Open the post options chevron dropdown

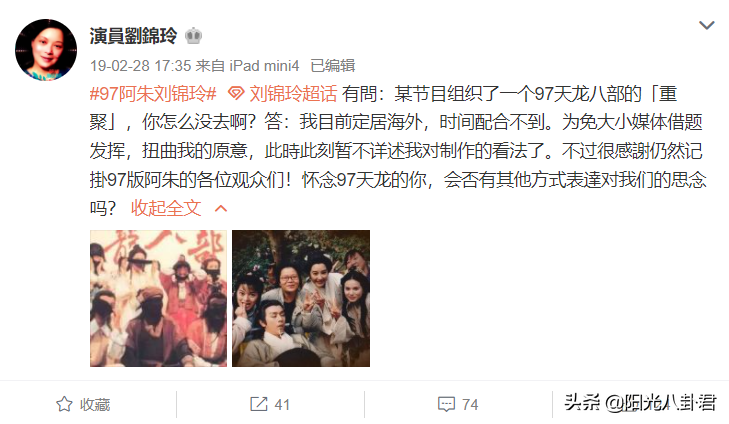pyautogui.click(x=707, y=25)
